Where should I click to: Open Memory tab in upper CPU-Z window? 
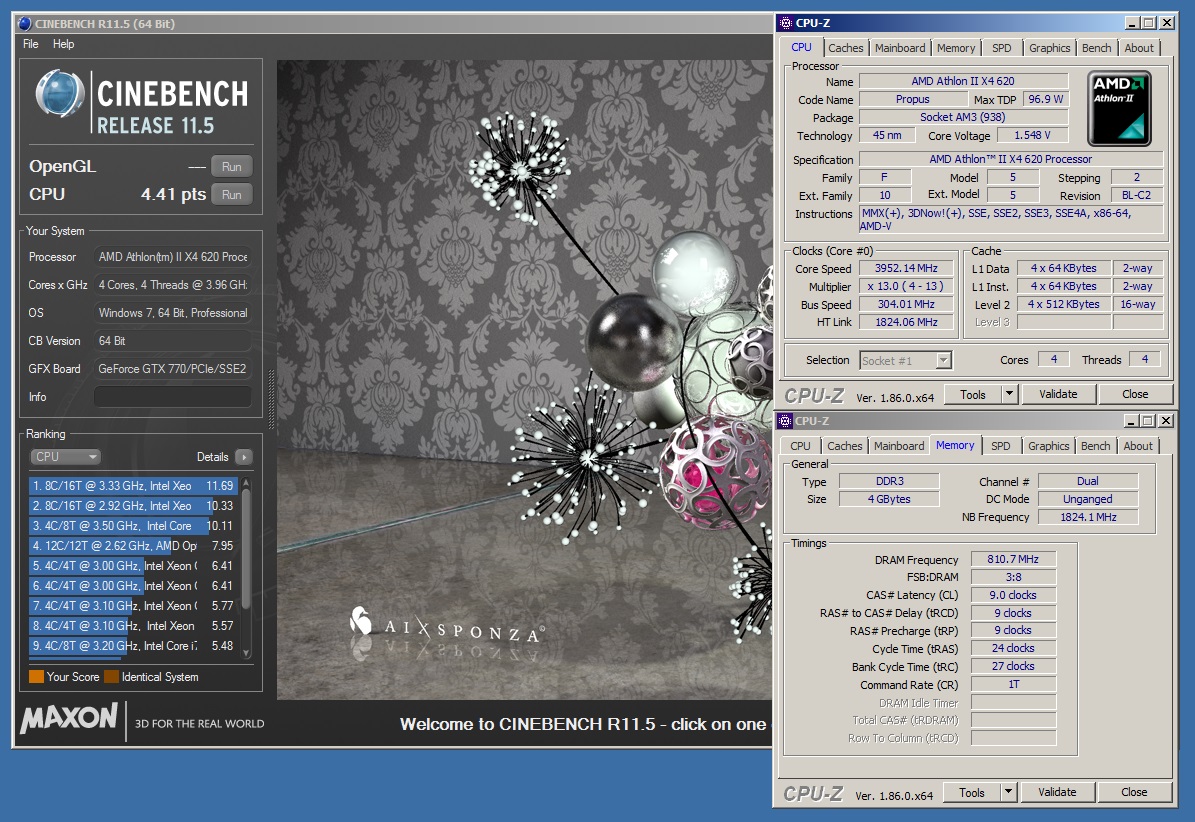[x=956, y=48]
